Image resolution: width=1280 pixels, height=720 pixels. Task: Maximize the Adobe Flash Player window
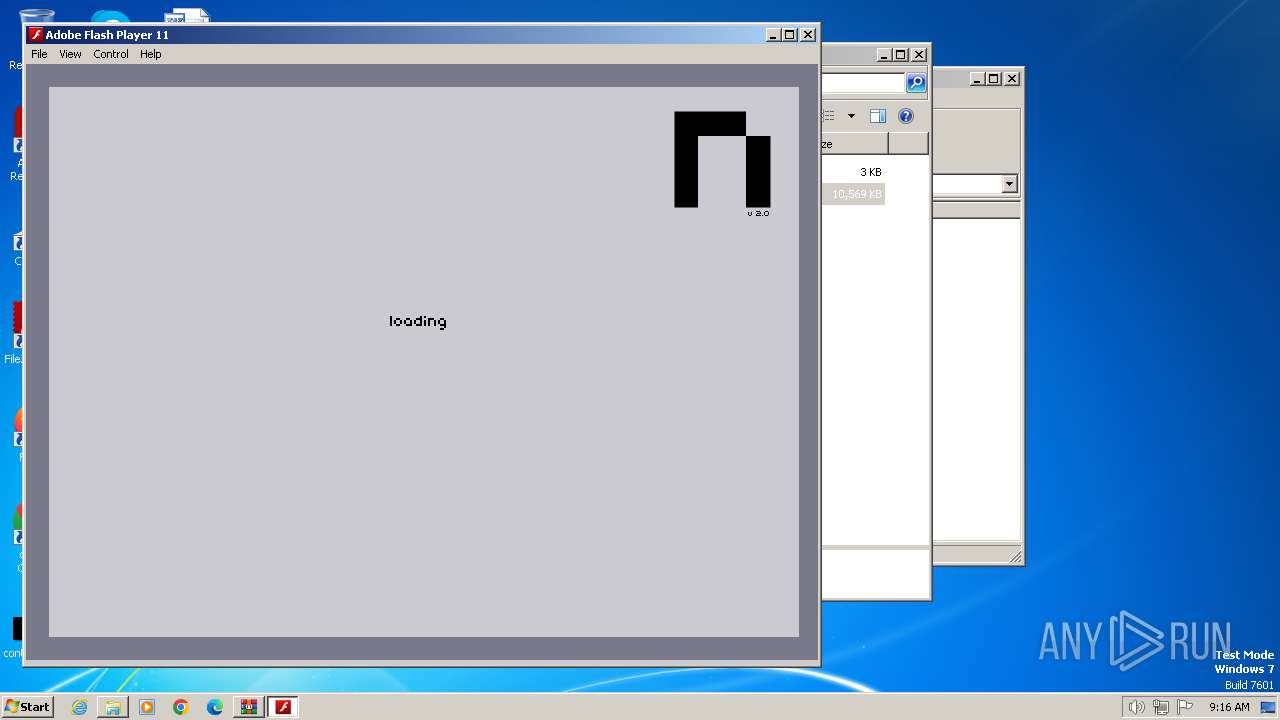click(x=790, y=34)
